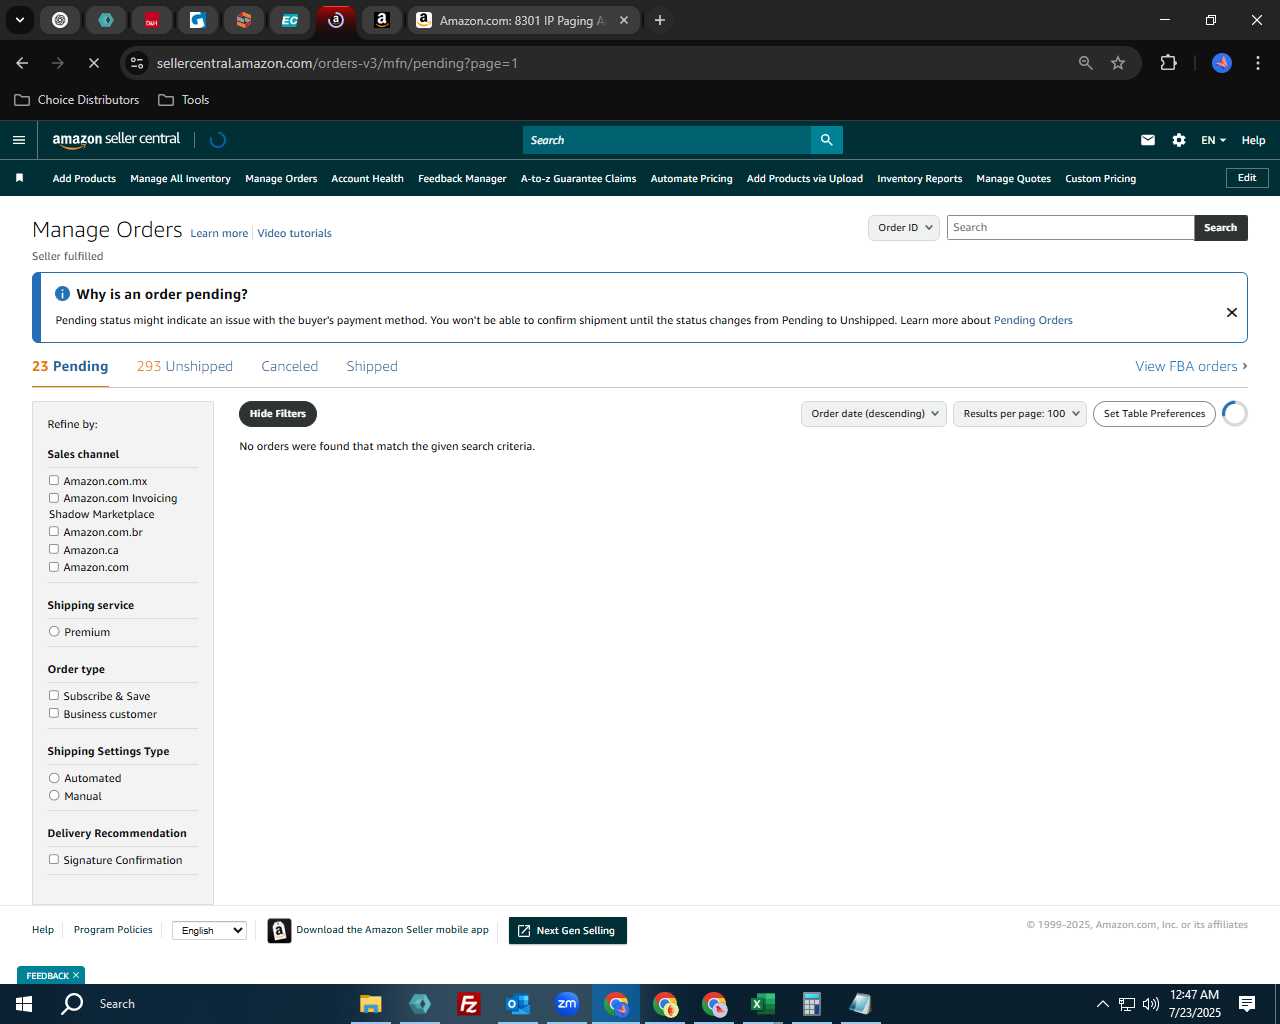The height and width of the screenshot is (1024, 1280).
Task: Open the English footer language selector
Action: pyautogui.click(x=209, y=930)
